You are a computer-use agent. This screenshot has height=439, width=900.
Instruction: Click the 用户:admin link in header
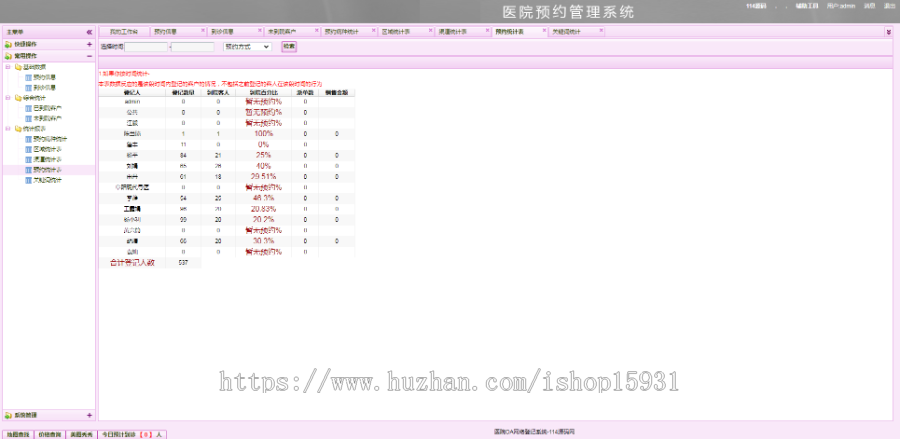(x=841, y=6)
